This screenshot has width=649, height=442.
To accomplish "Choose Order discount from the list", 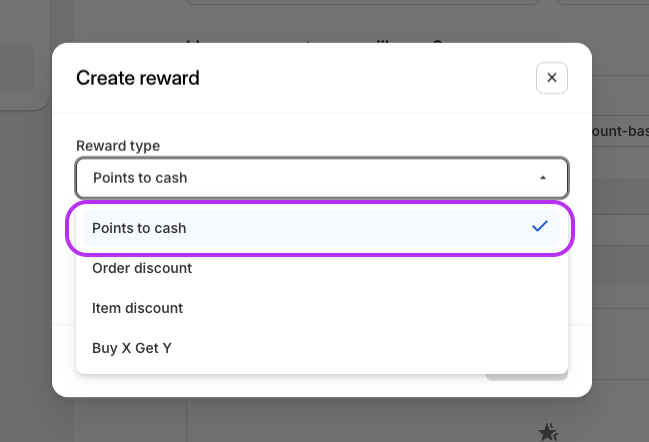I will click(142, 268).
